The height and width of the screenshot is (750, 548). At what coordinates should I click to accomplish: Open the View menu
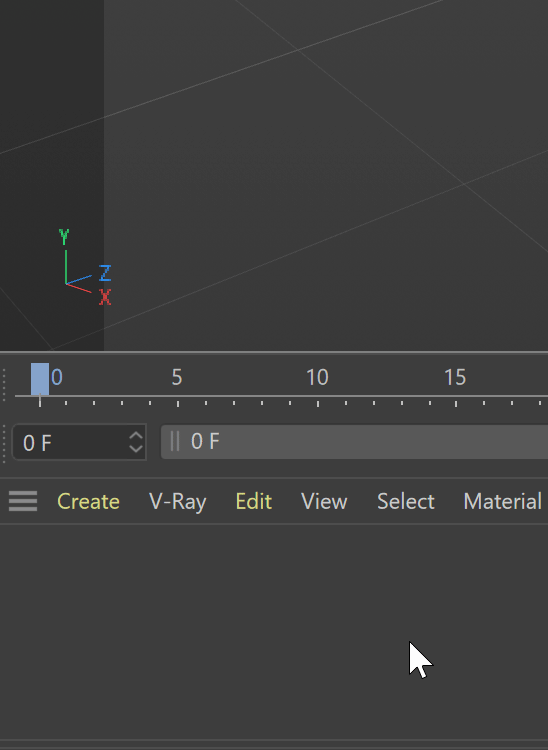coord(324,501)
